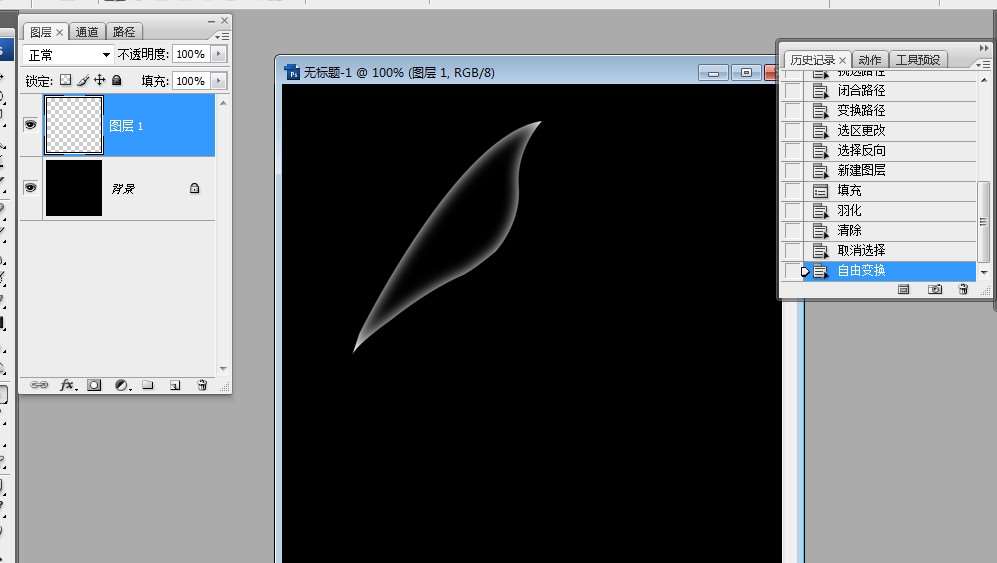Click Layers panel scrollbar down arrow
Image resolution: width=997 pixels, height=563 pixels.
(223, 368)
